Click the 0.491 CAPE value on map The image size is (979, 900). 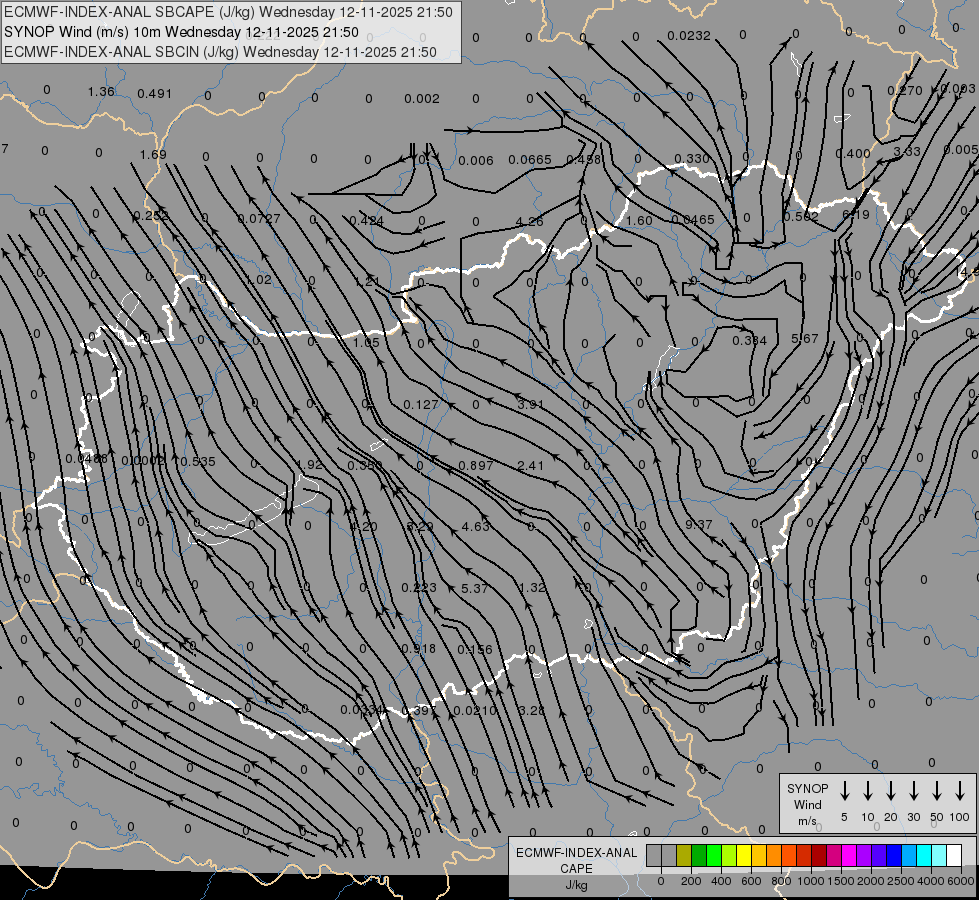pos(154,94)
